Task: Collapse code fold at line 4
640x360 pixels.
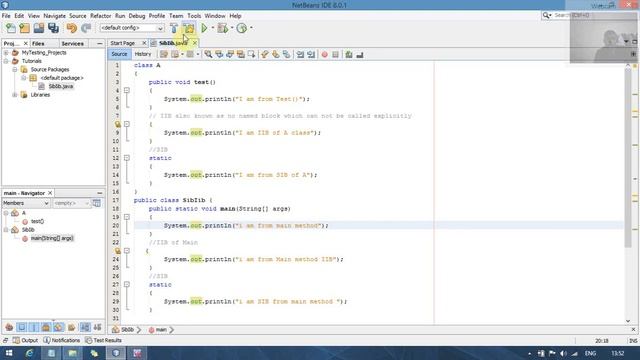Action: tap(127, 91)
